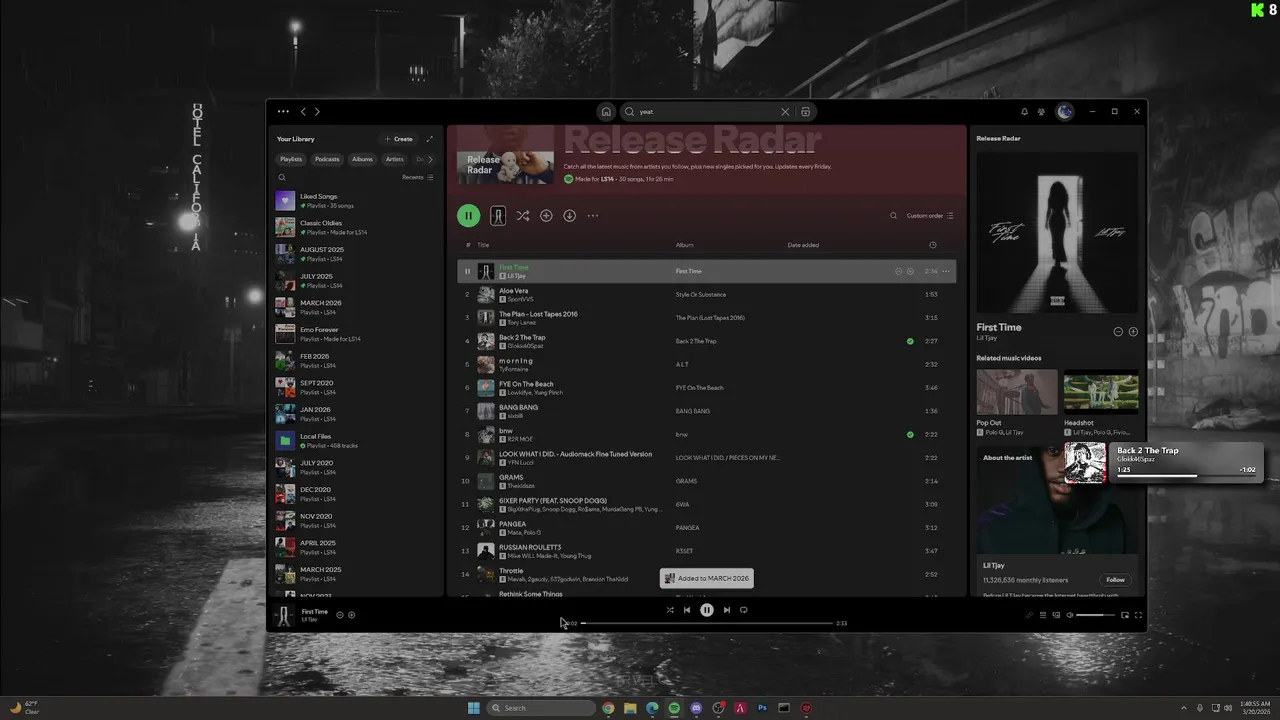Open Spotify from the Windows taskbar
Viewport: 1280px width, 720px height.
674,708
